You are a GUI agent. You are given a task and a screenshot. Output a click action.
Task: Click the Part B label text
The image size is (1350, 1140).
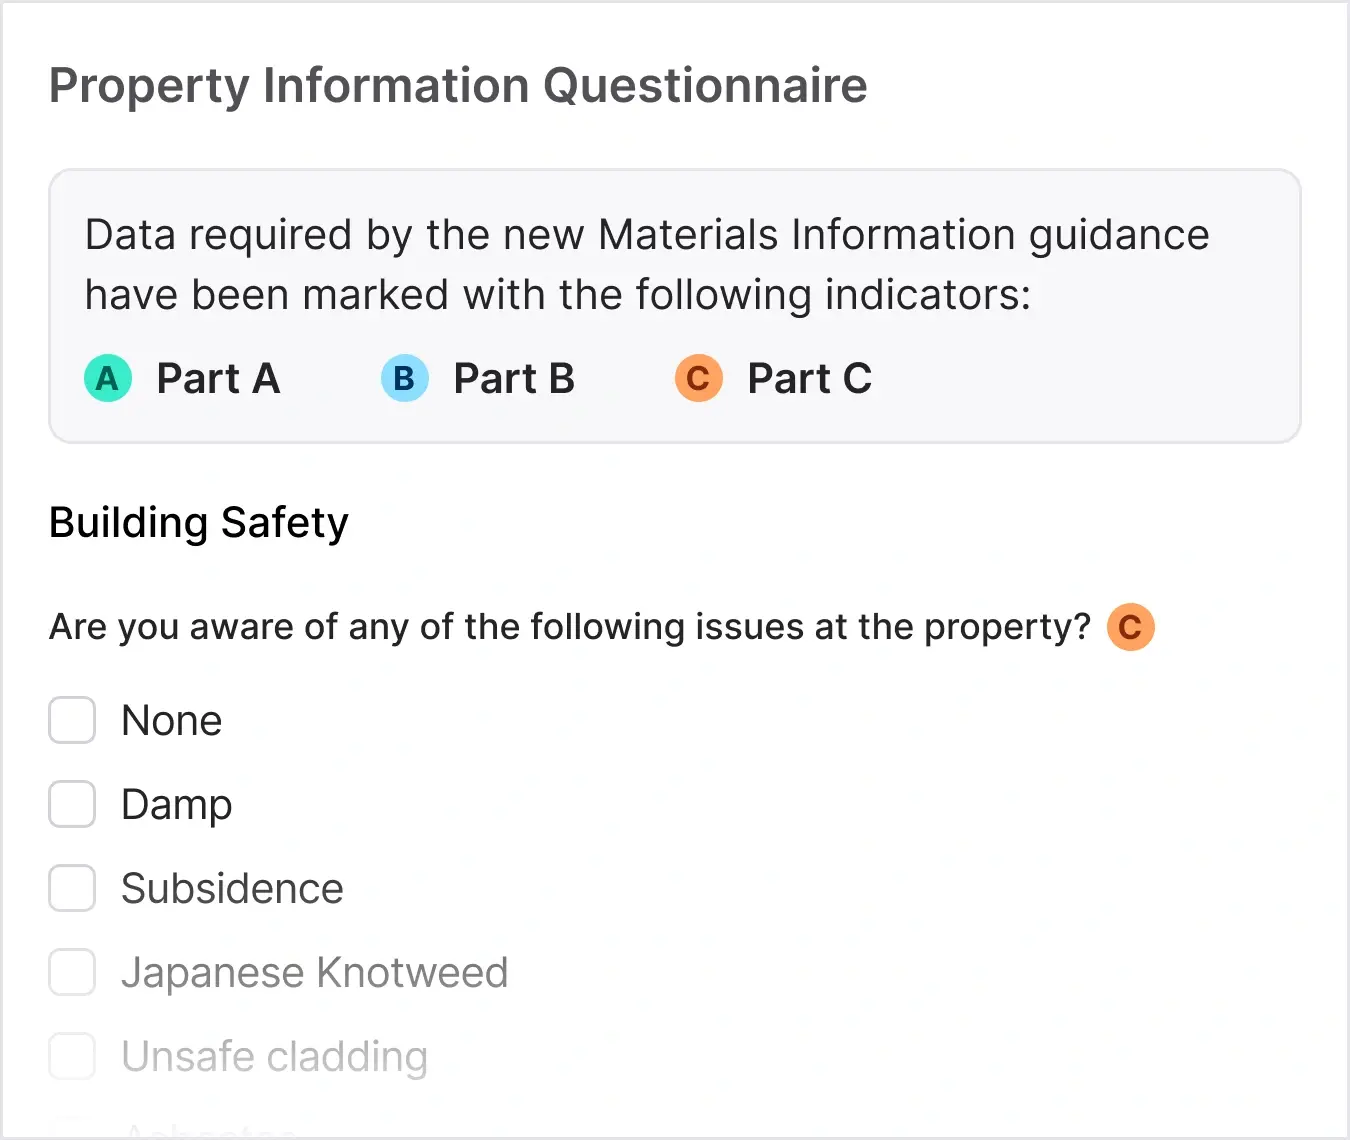click(514, 378)
